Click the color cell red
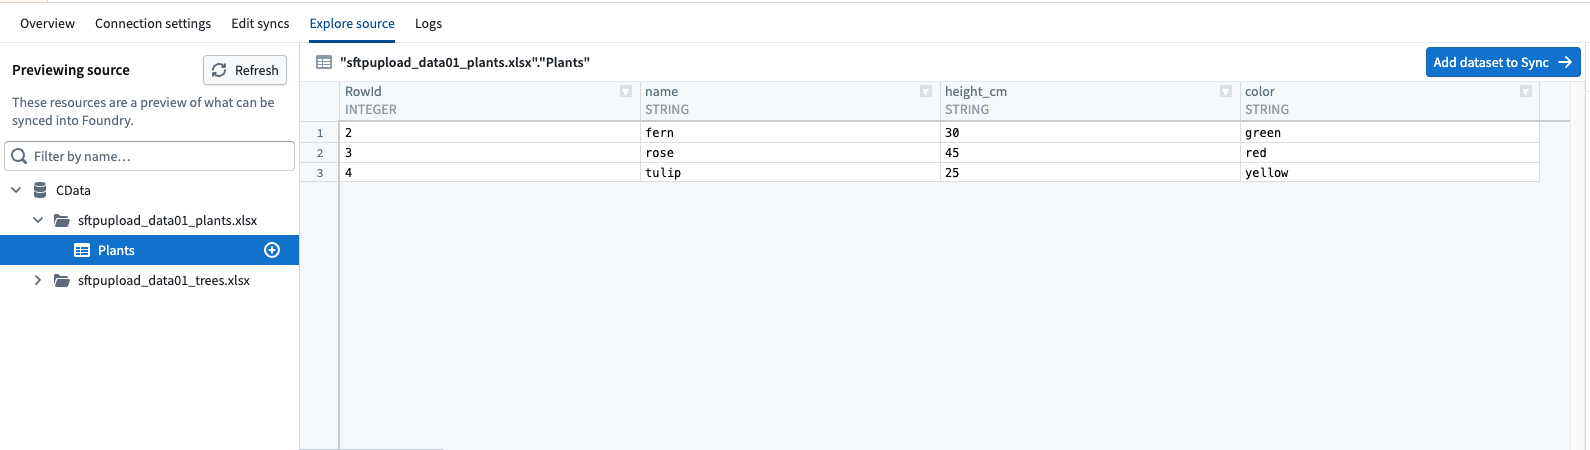Image resolution: width=1590 pixels, height=450 pixels. (x=1390, y=153)
